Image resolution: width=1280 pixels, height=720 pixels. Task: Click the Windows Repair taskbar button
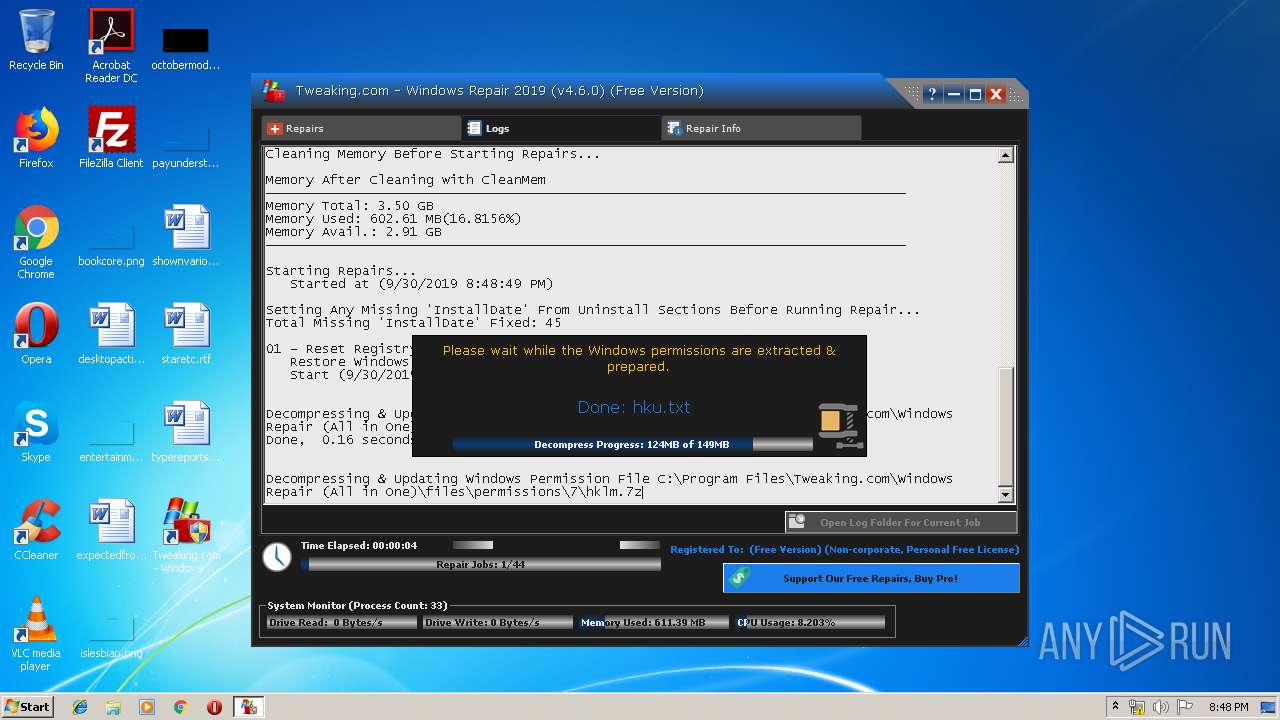coord(248,707)
